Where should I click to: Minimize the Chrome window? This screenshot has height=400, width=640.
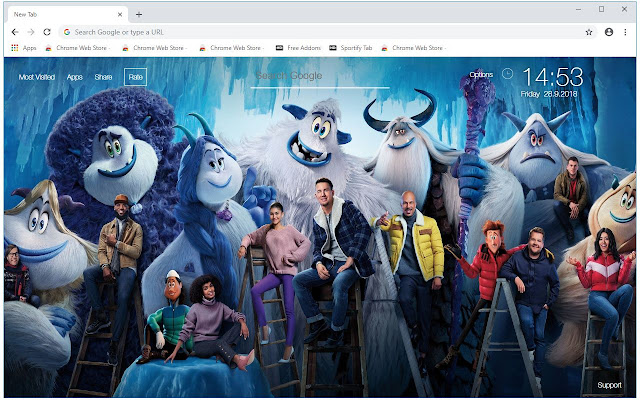(578, 9)
